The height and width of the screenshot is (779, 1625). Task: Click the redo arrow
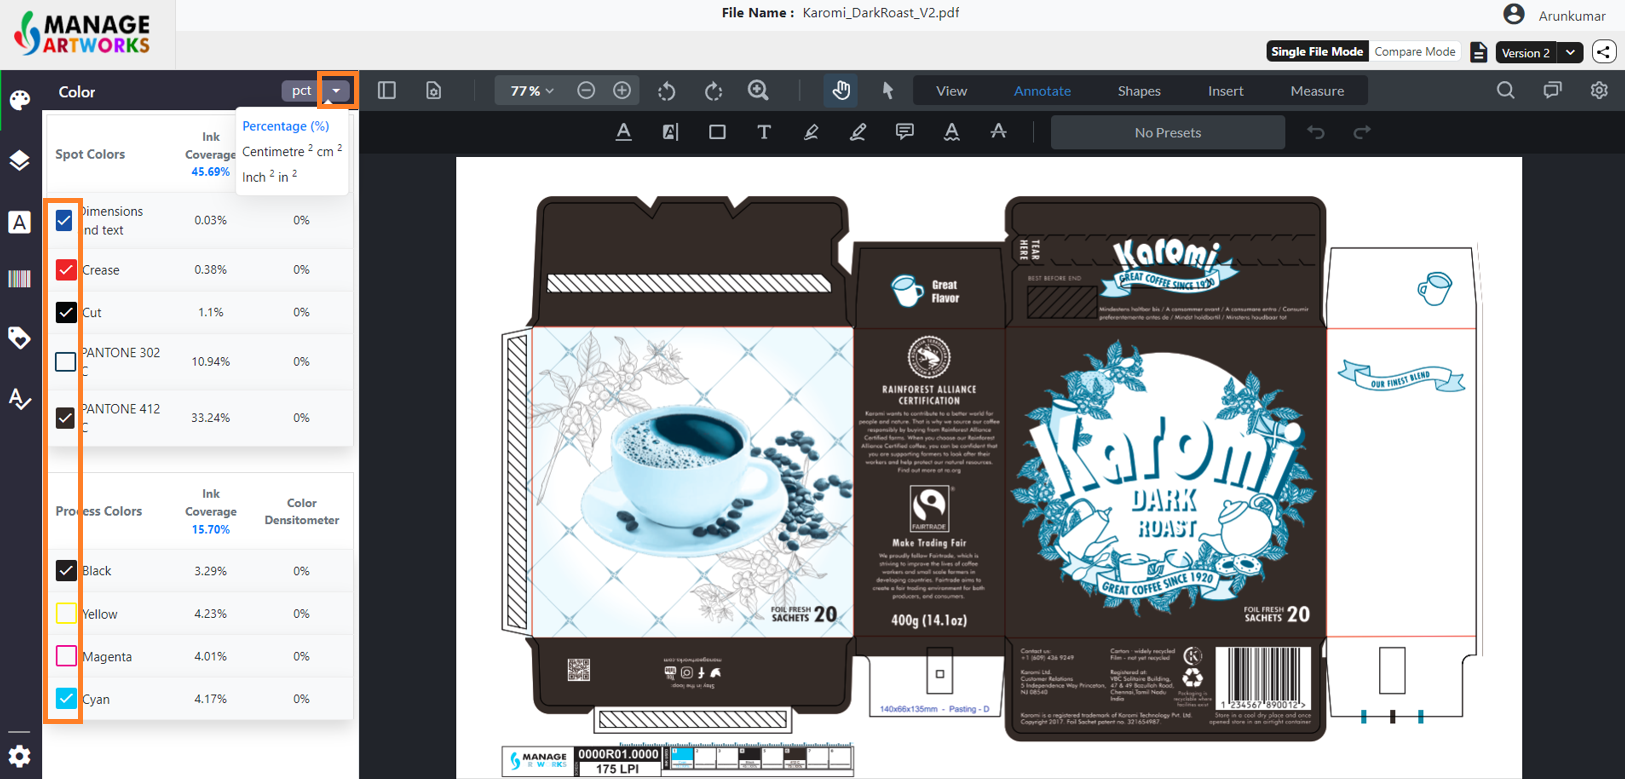[x=1362, y=132]
